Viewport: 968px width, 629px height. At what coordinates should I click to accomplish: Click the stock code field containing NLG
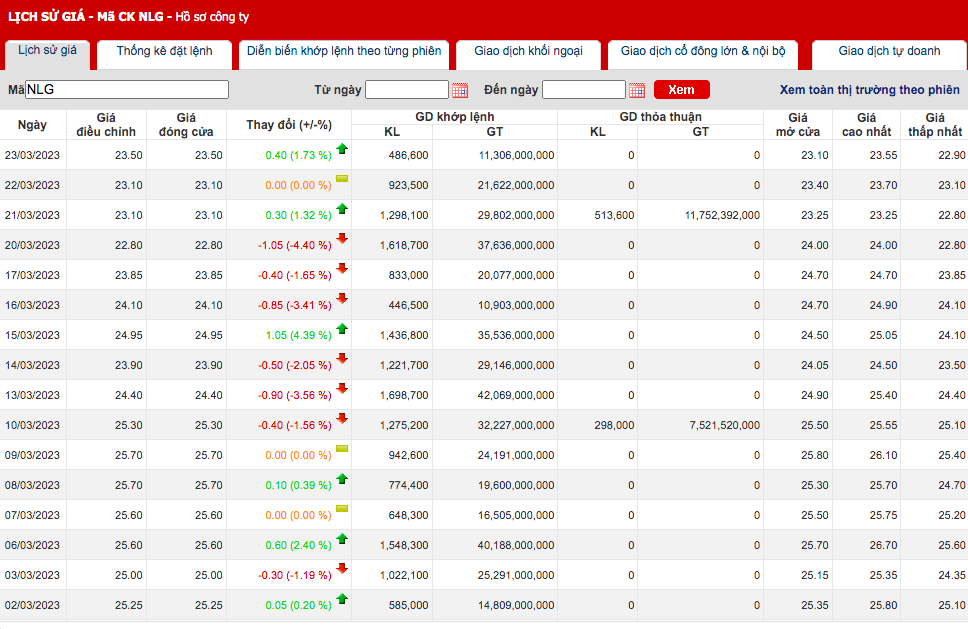pos(127,90)
